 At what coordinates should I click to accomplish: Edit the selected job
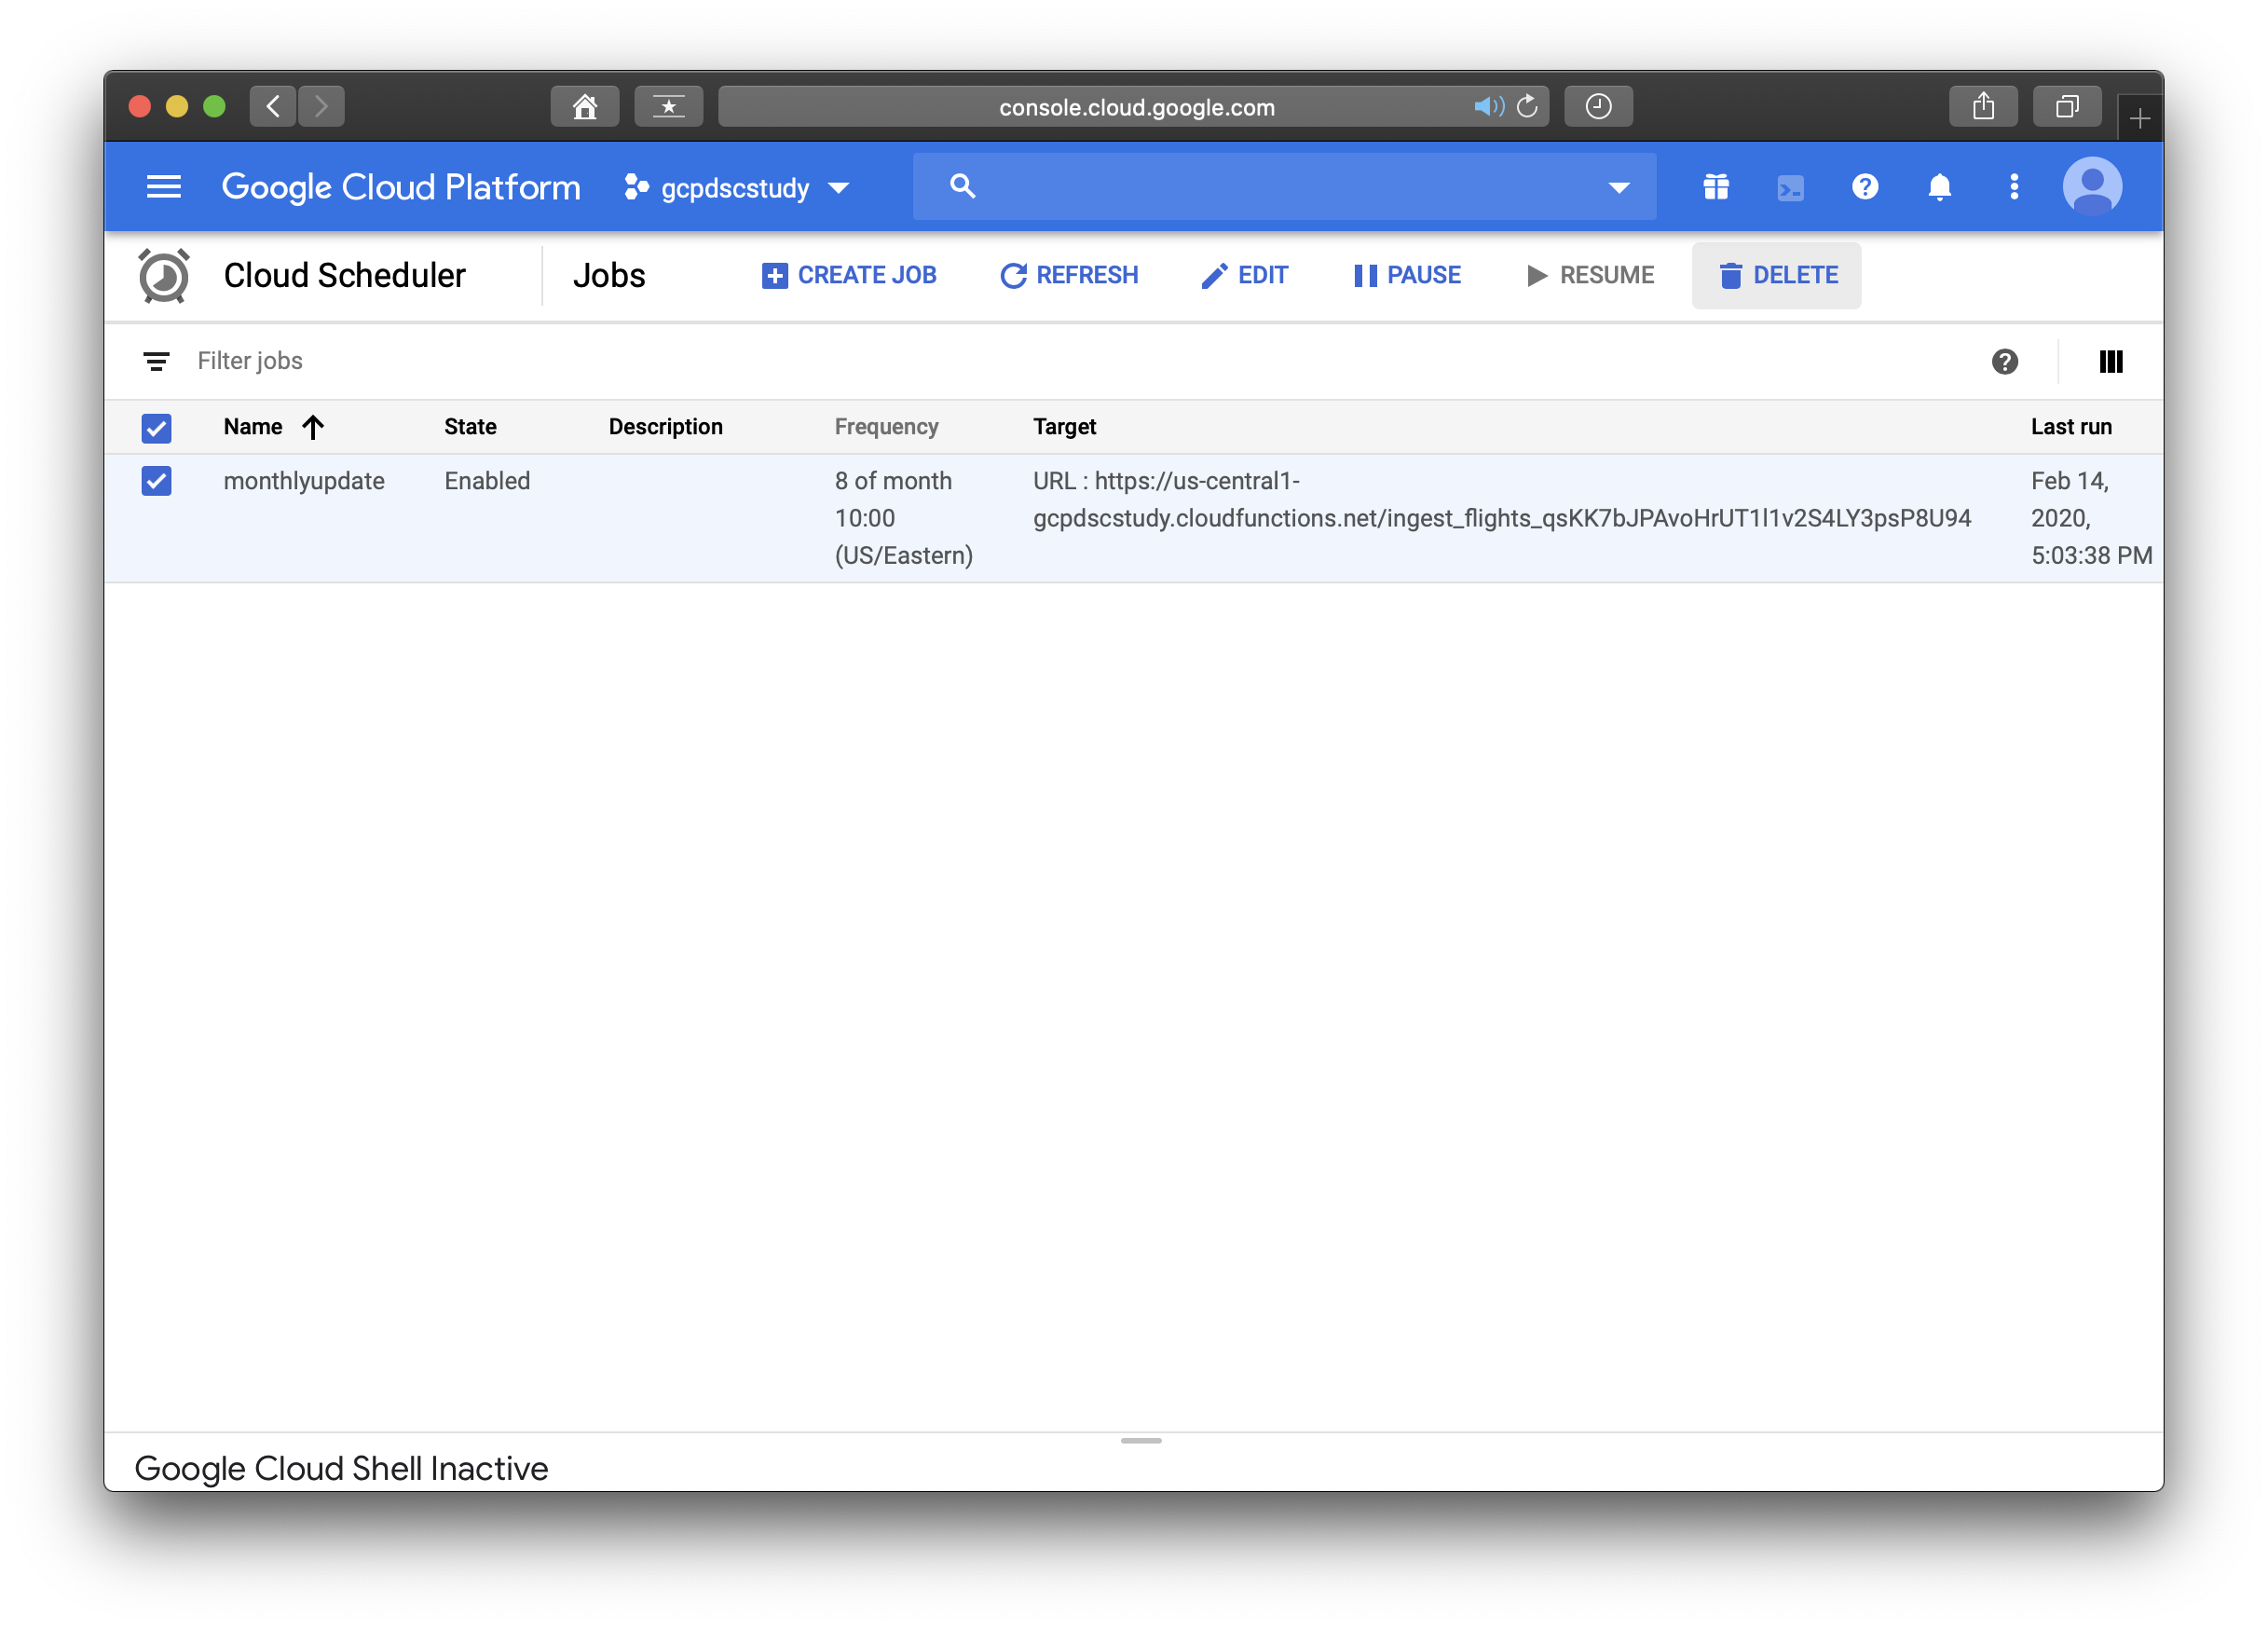(x=1245, y=275)
